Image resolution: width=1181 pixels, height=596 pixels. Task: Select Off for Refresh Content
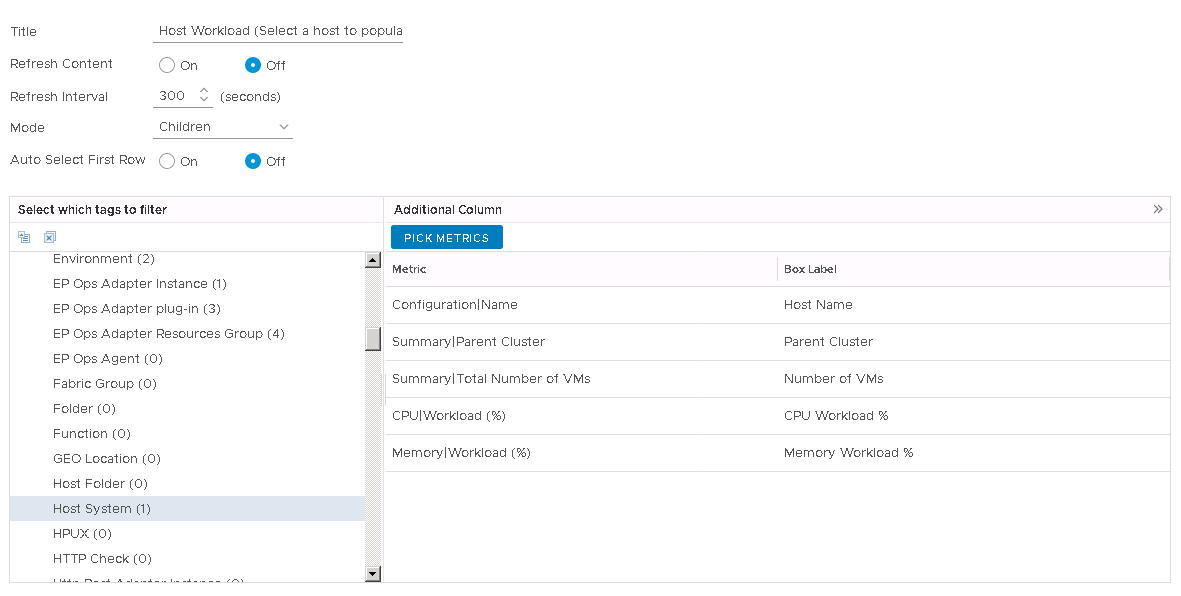[x=253, y=65]
